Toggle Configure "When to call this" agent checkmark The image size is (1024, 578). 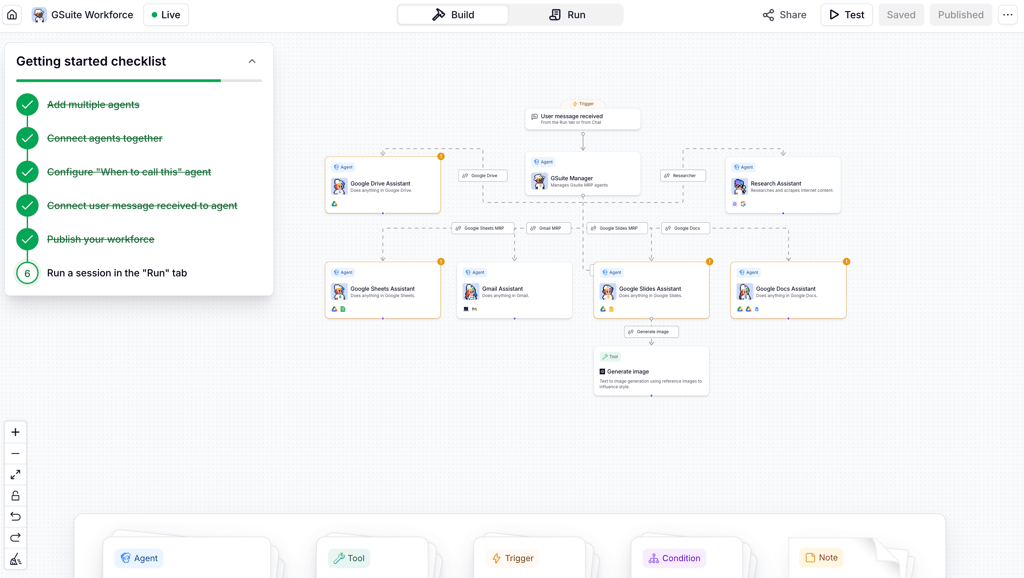(x=27, y=172)
